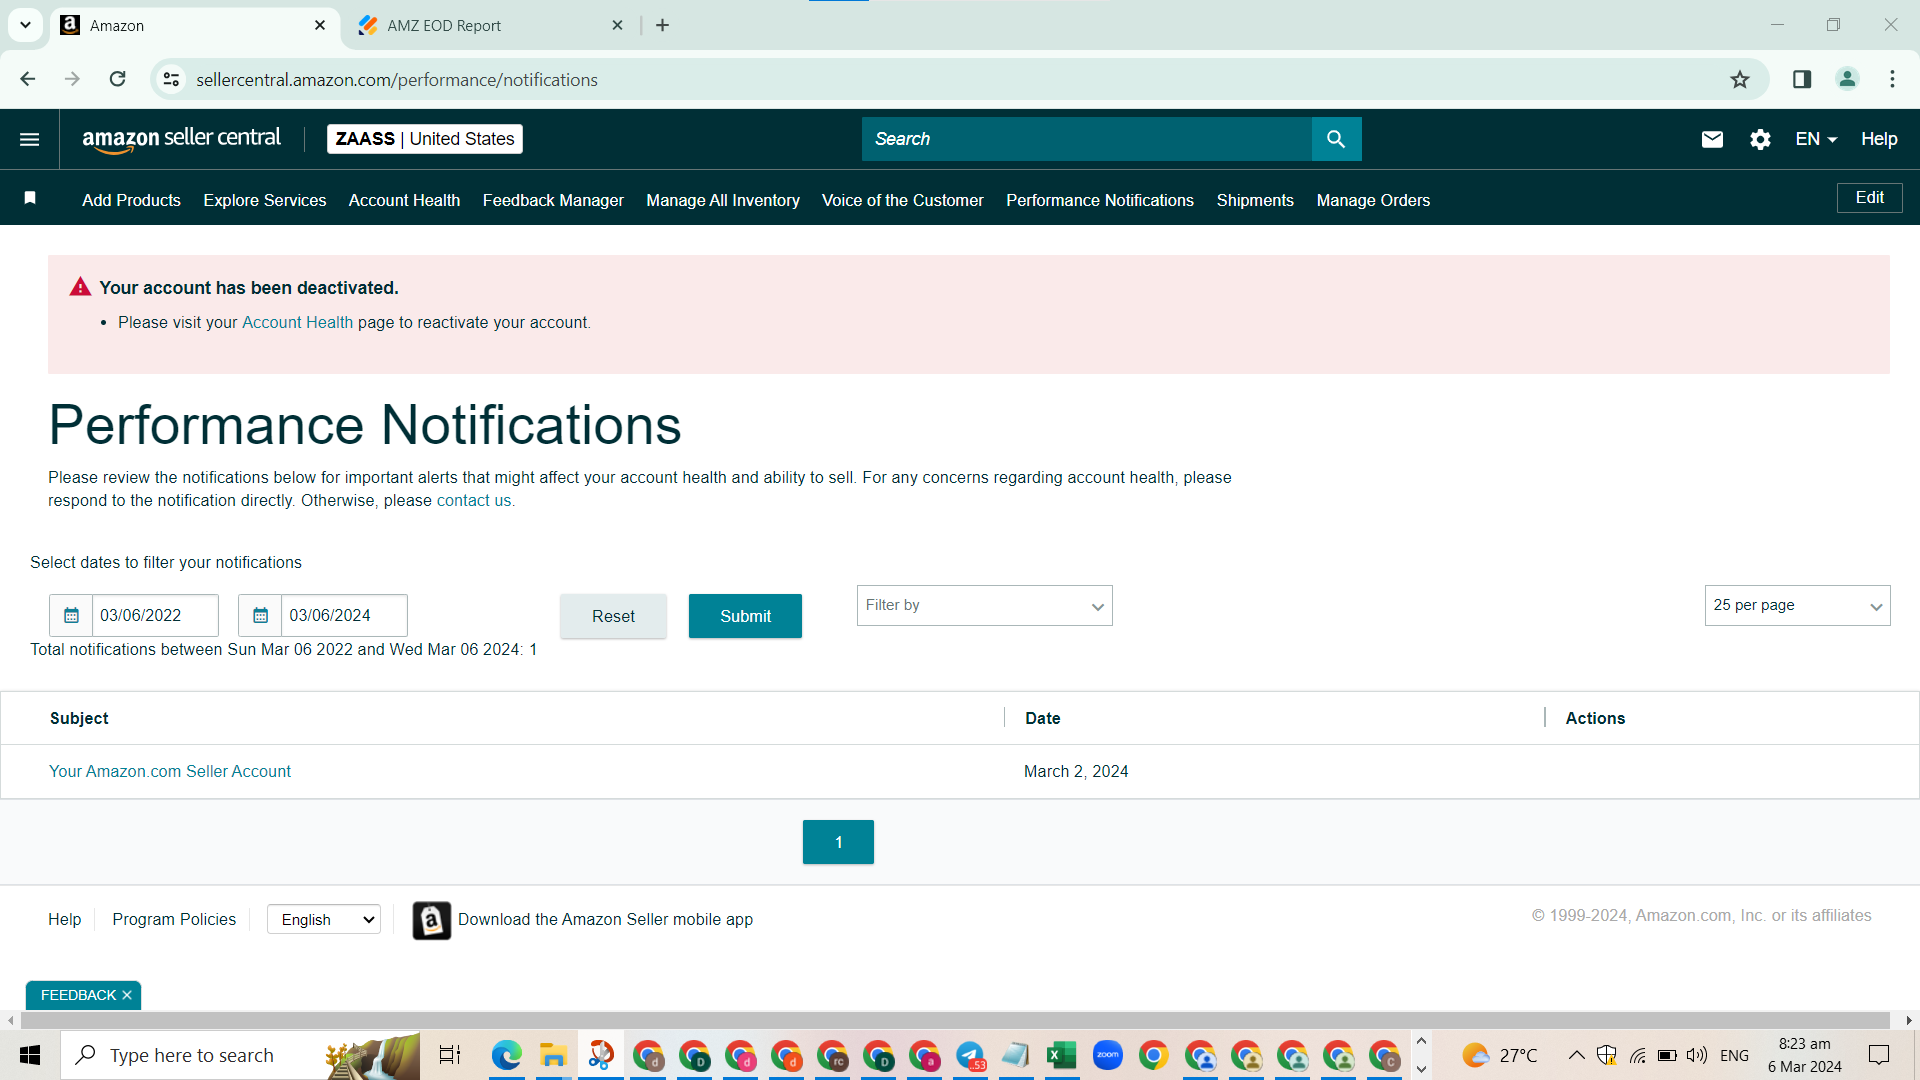
Task: Open the Windows notification center
Action: point(1879,1055)
